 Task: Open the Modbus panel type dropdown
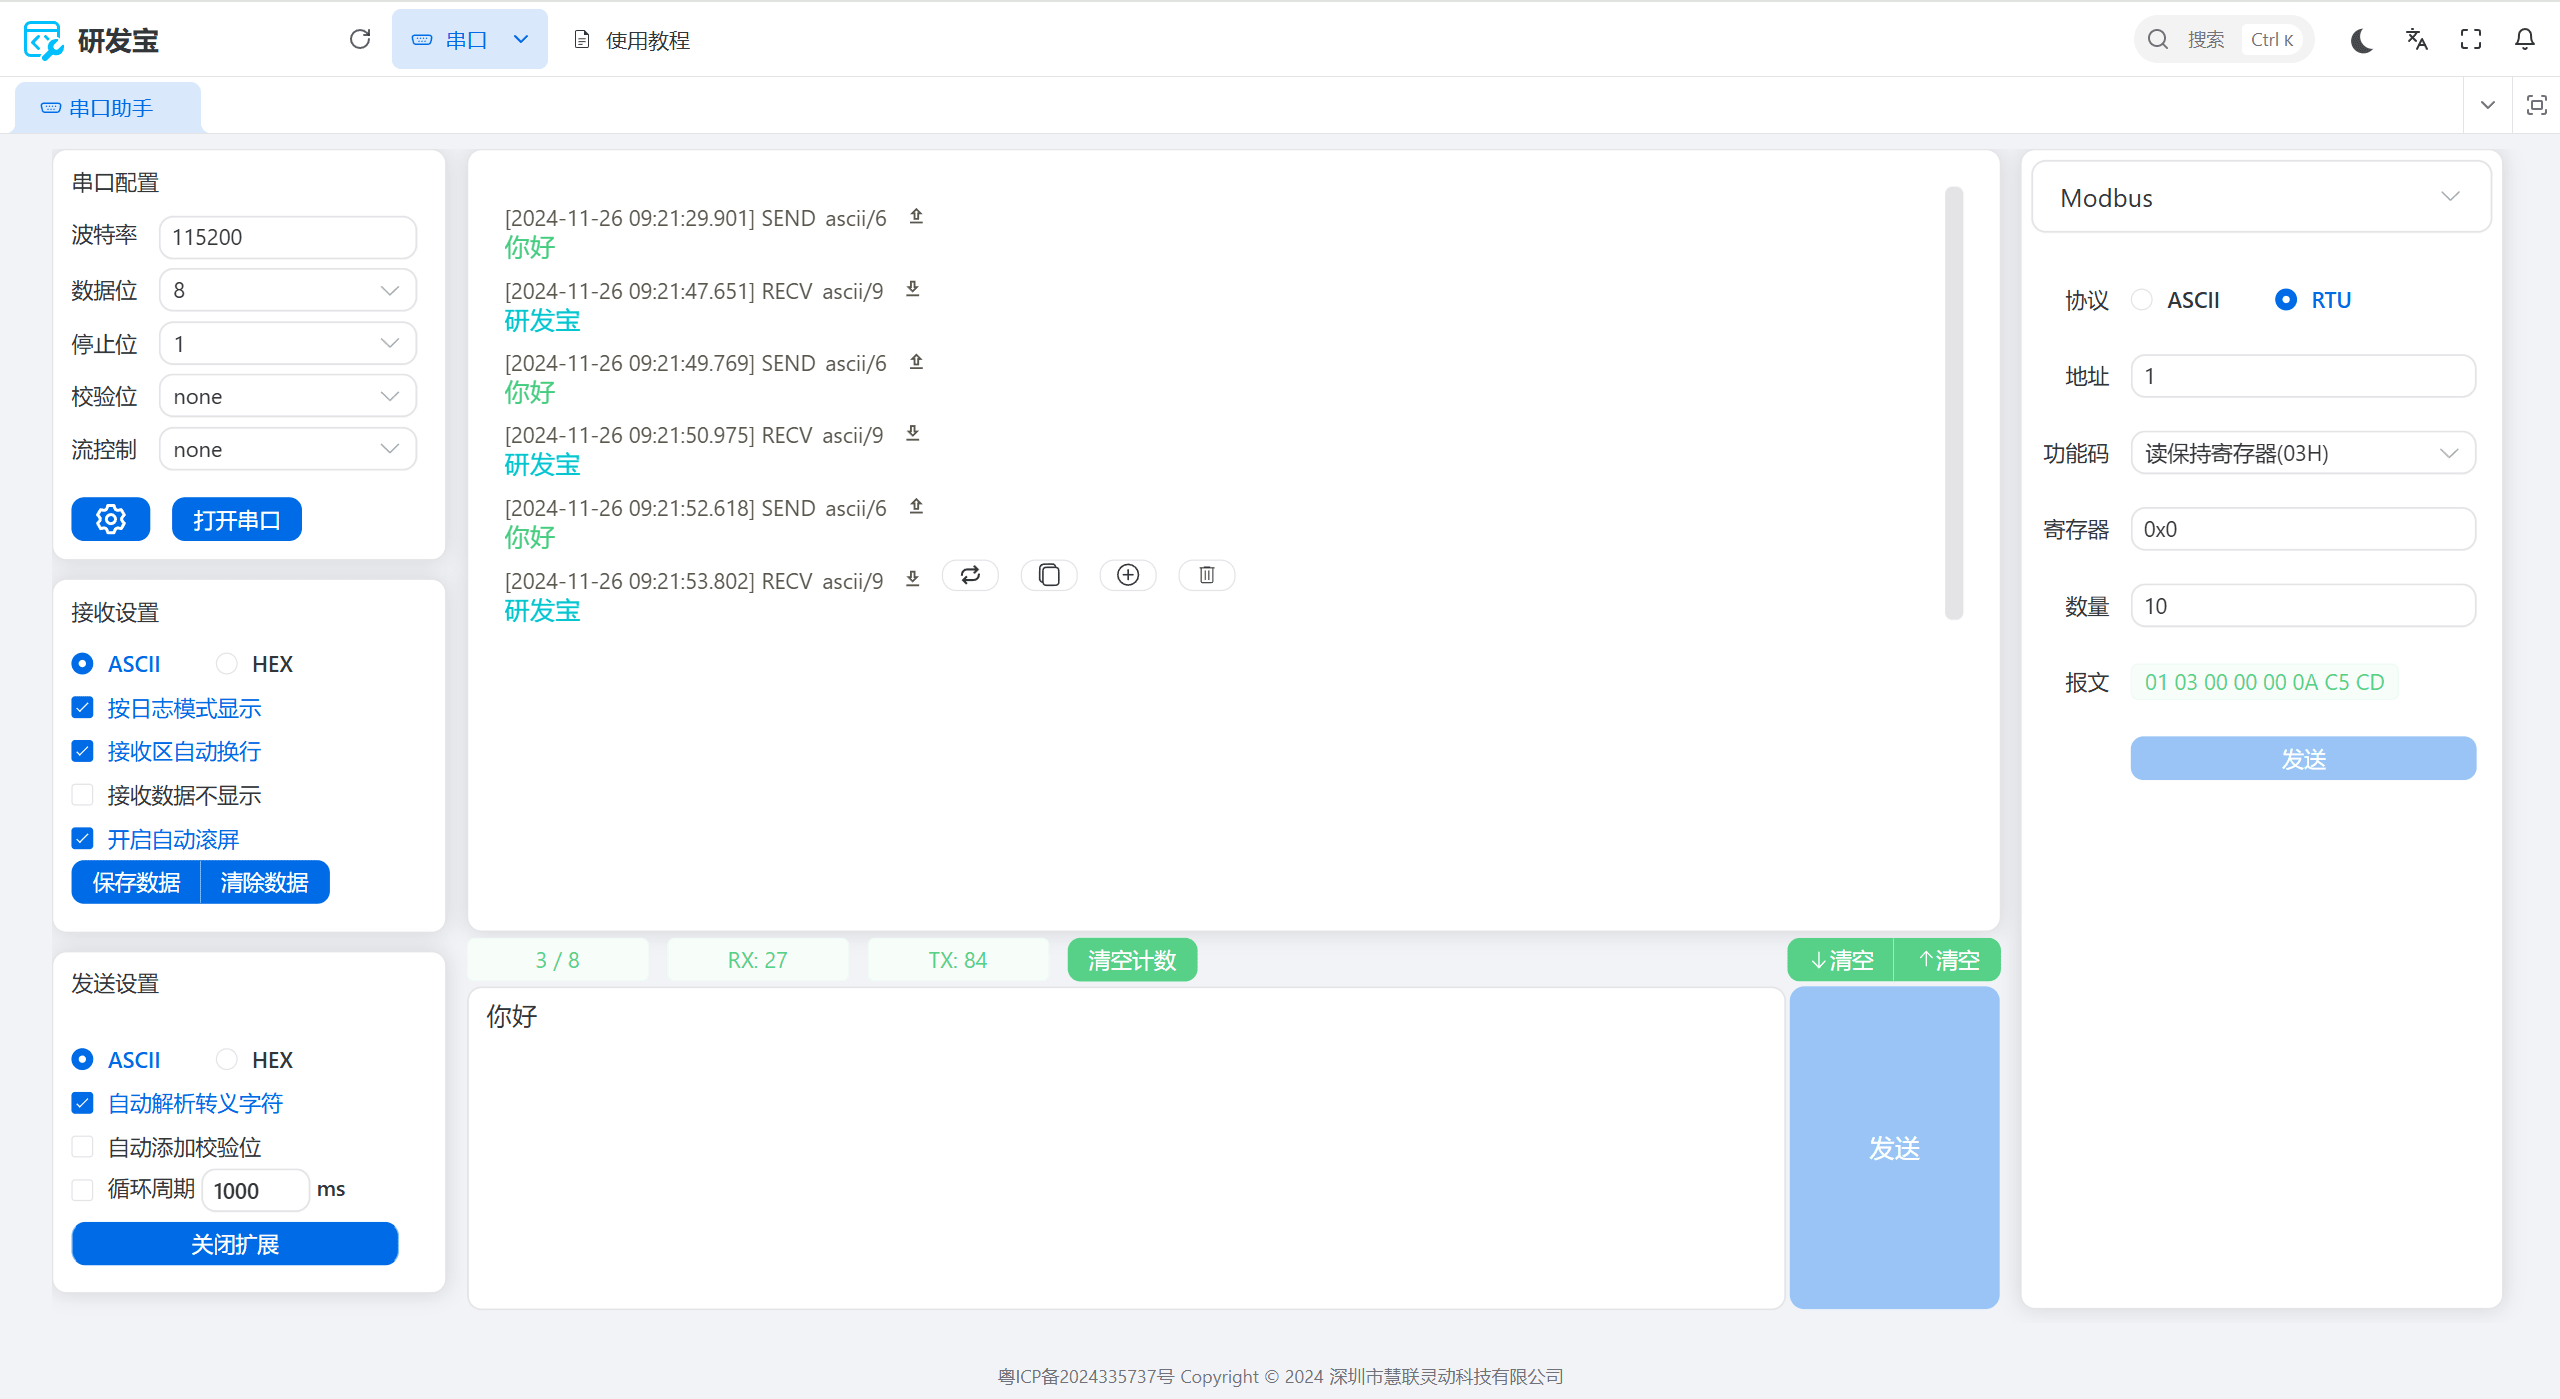[2260, 198]
